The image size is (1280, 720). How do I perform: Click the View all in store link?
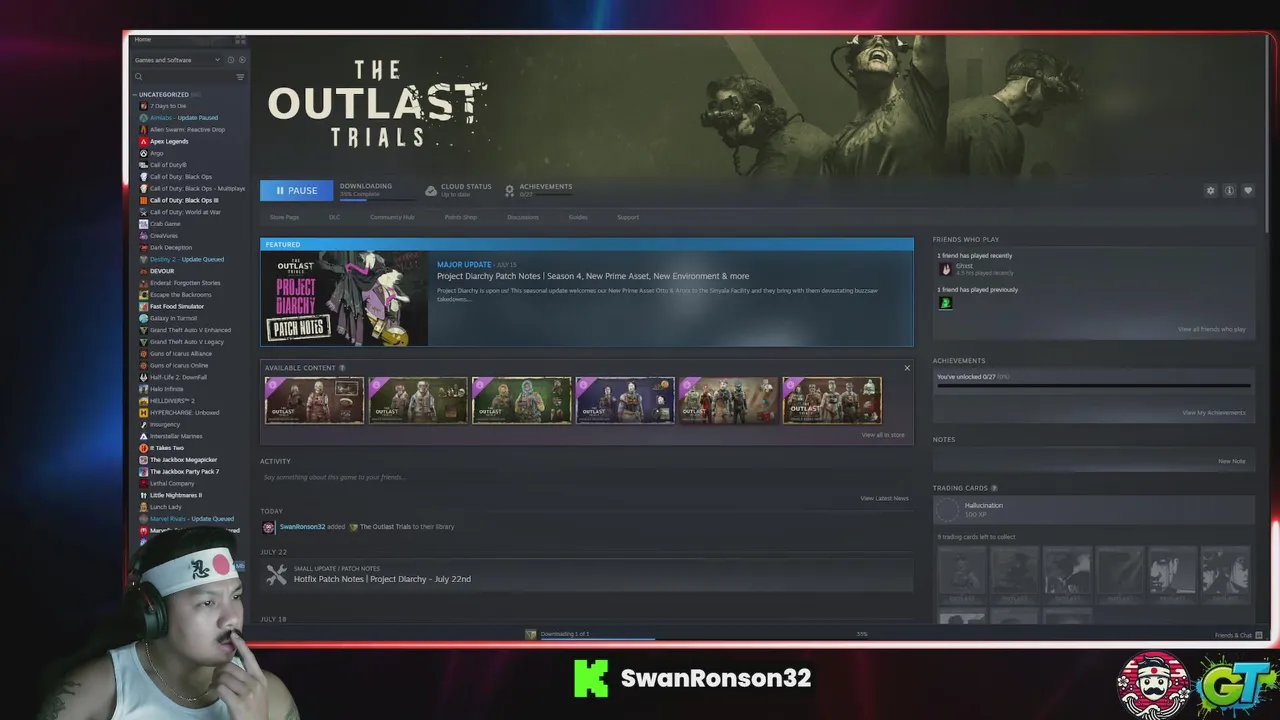(x=883, y=435)
